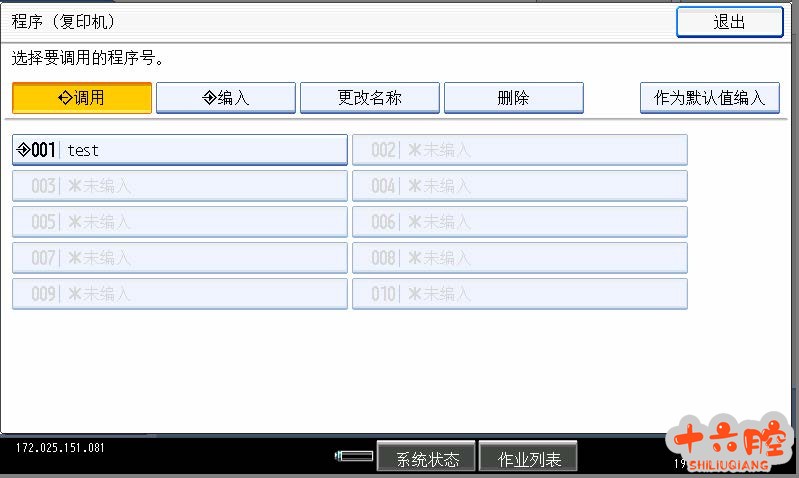Open 系统状态 system status

tap(427, 459)
